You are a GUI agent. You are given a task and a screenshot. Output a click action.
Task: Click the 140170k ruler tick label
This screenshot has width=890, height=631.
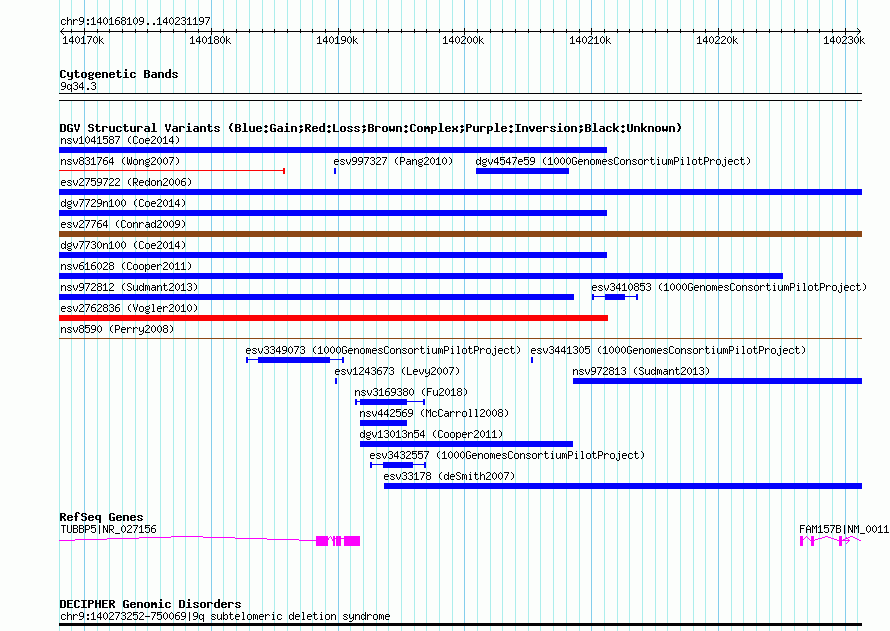(x=83, y=40)
